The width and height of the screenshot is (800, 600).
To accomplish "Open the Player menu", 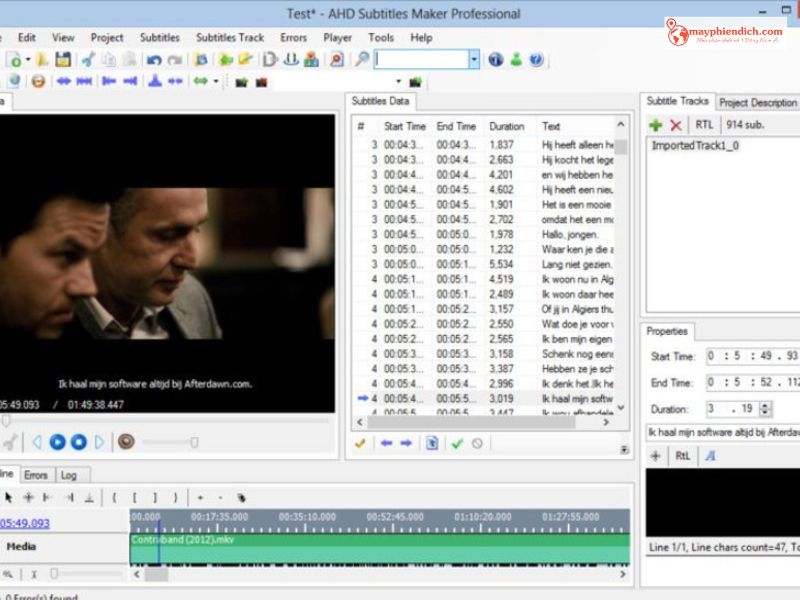I will click(x=337, y=37).
